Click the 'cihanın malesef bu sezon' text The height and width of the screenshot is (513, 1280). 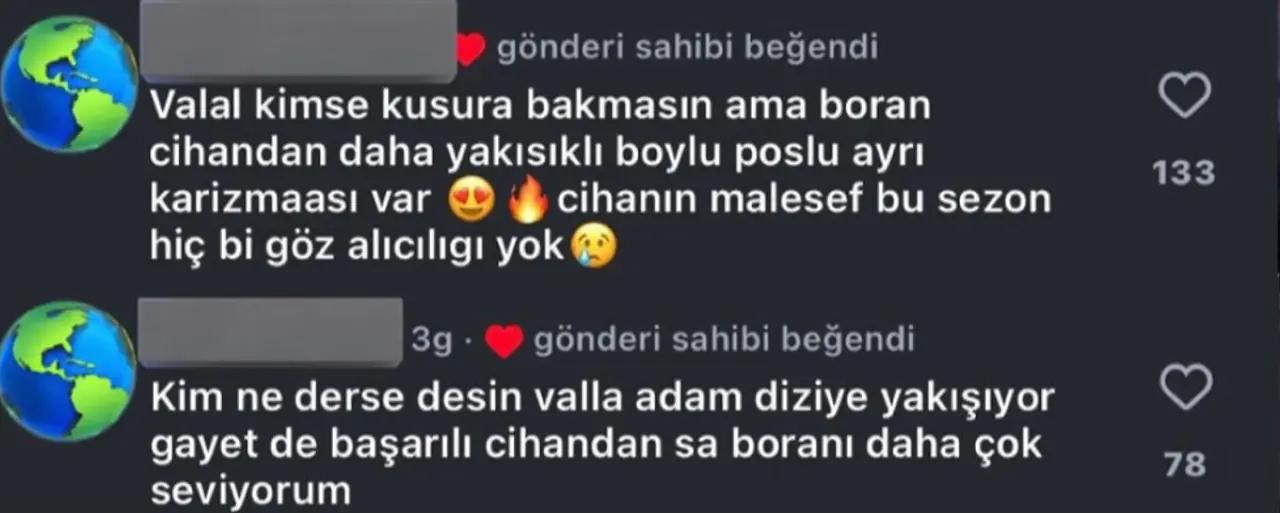coord(805,201)
